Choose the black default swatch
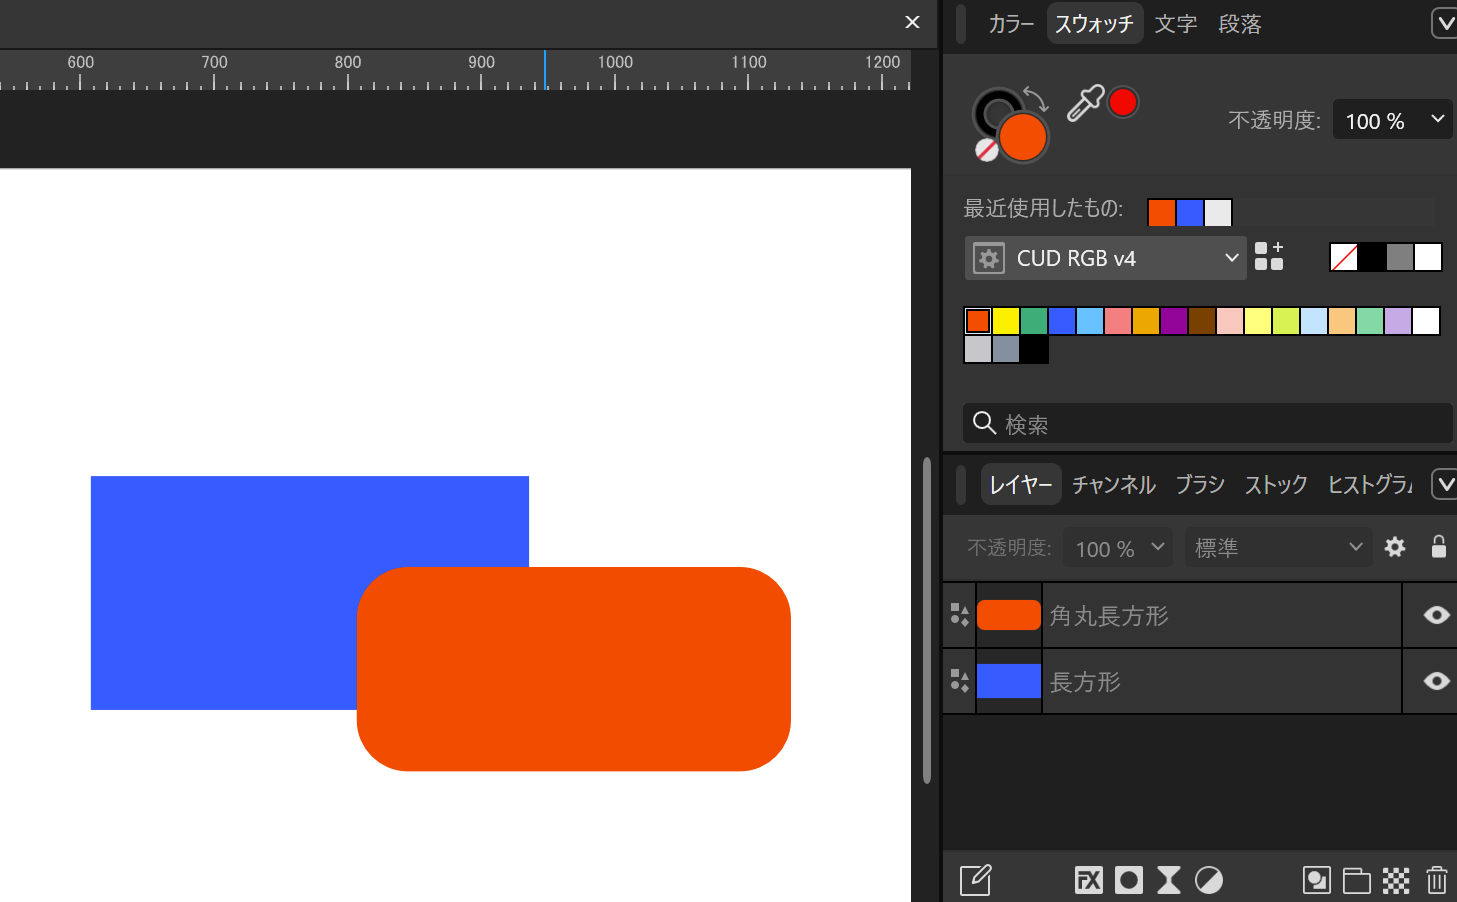Screen dimensions: 1457x902 click(x=1372, y=257)
